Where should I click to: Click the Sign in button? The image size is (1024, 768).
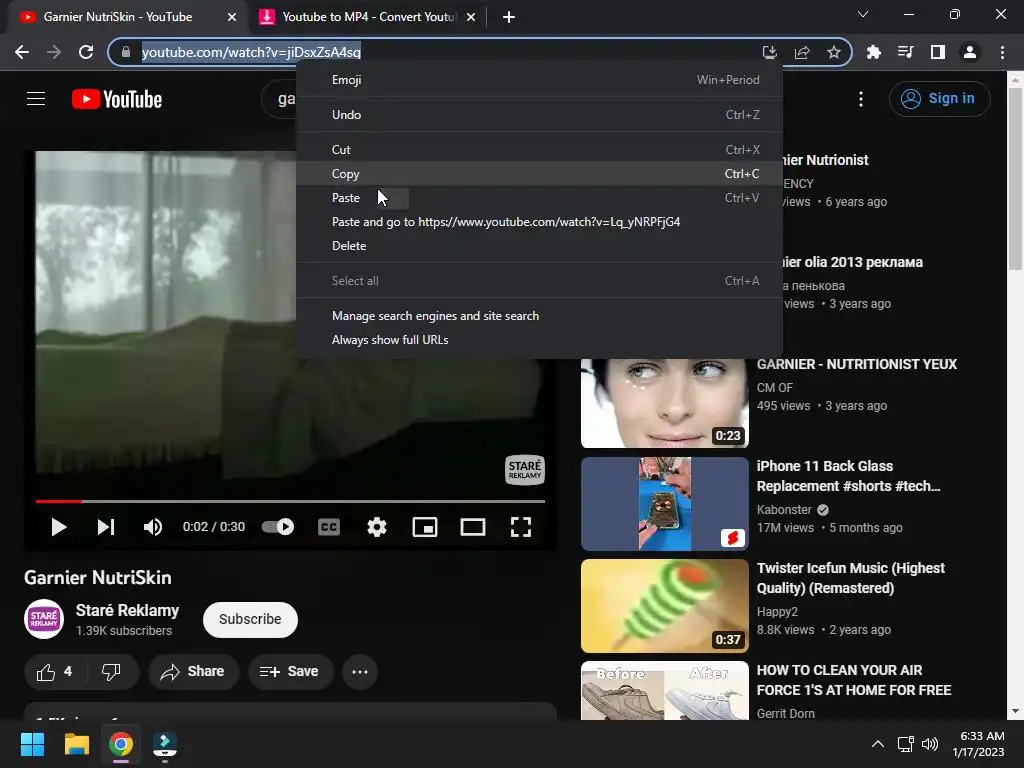tap(940, 99)
